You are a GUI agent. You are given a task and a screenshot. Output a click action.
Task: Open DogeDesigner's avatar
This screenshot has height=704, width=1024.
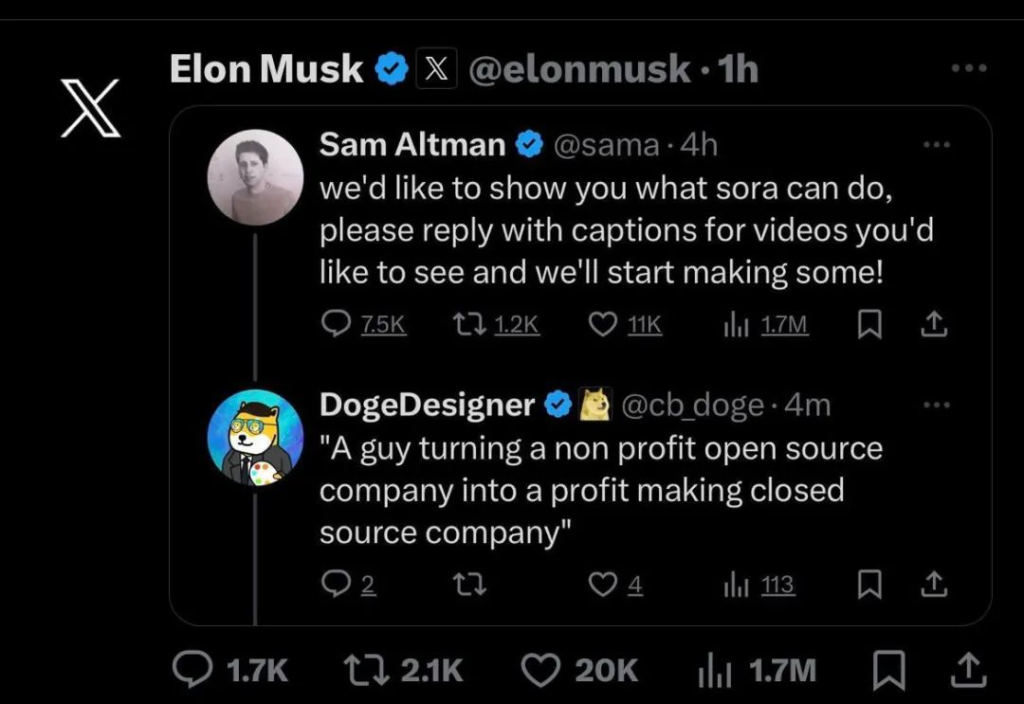tap(255, 437)
